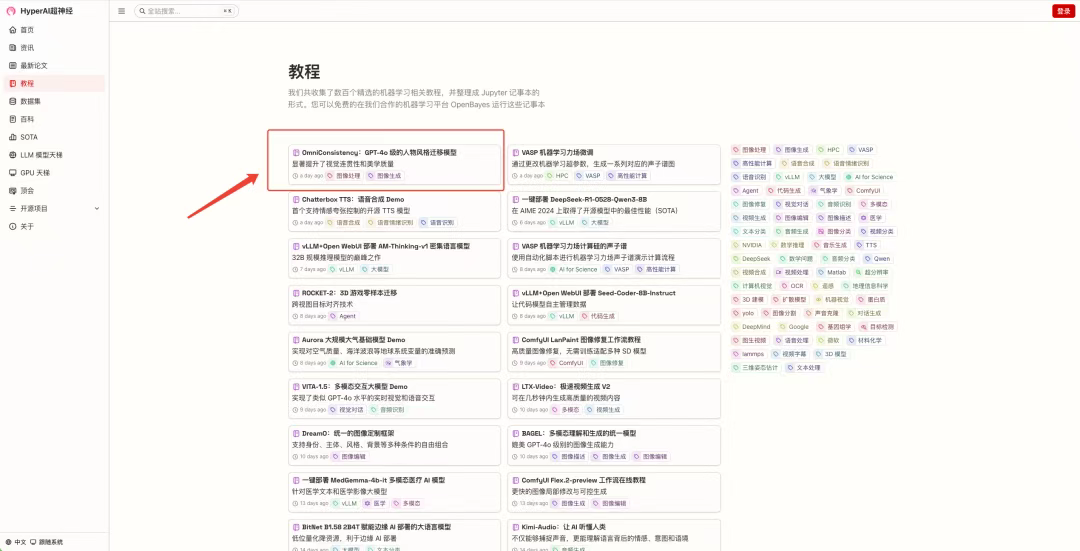
Task: Open the 百科 sidebar item
Action: pyautogui.click(x=27, y=119)
